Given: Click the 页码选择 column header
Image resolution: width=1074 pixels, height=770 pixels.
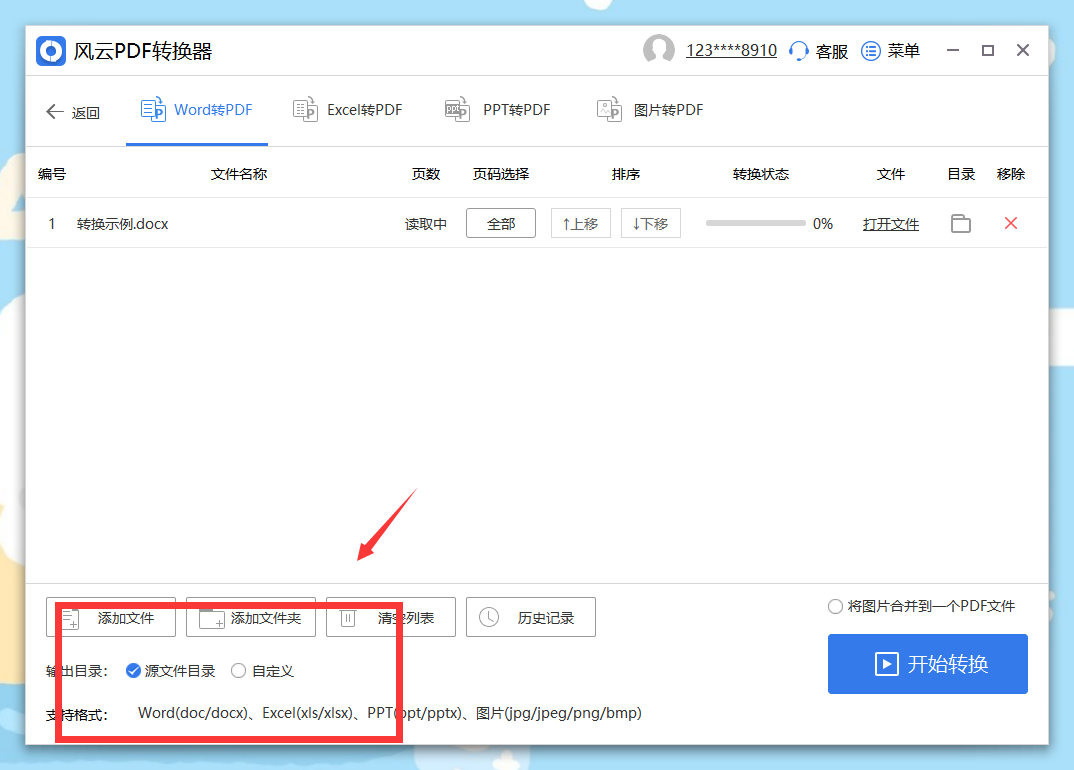Looking at the screenshot, I should tap(501, 174).
